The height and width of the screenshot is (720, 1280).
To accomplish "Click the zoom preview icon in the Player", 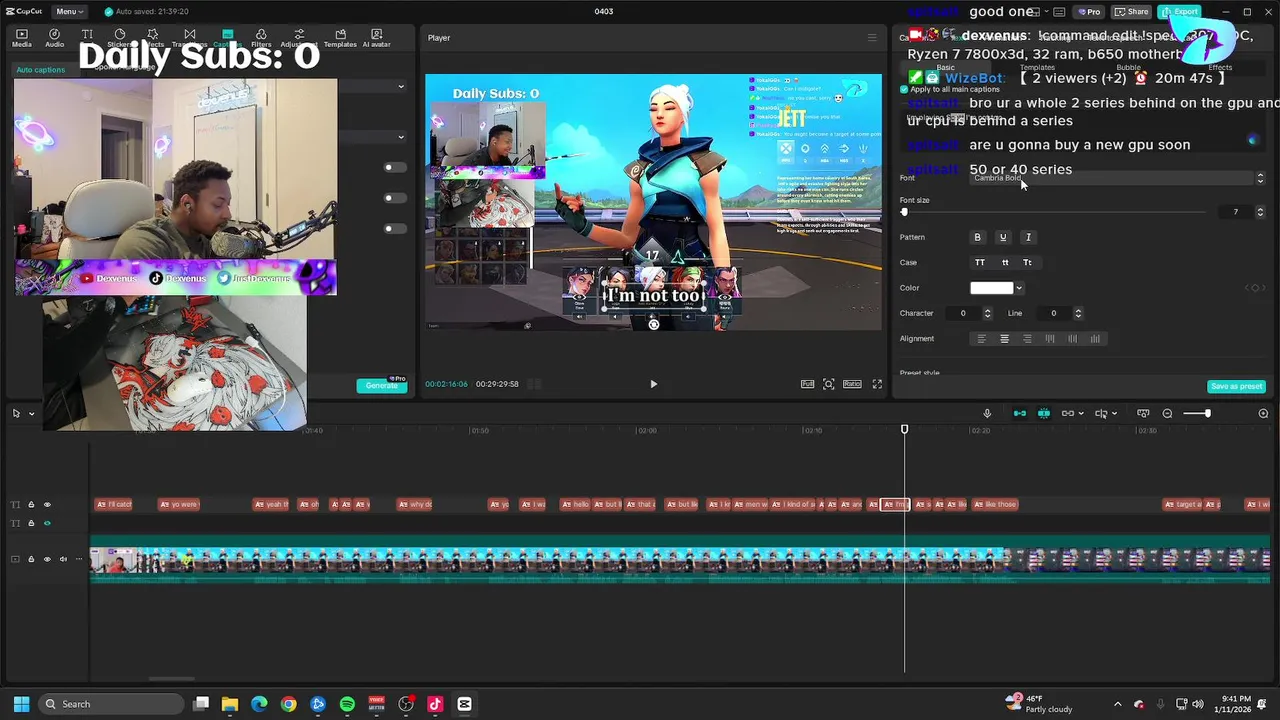I will [829, 384].
